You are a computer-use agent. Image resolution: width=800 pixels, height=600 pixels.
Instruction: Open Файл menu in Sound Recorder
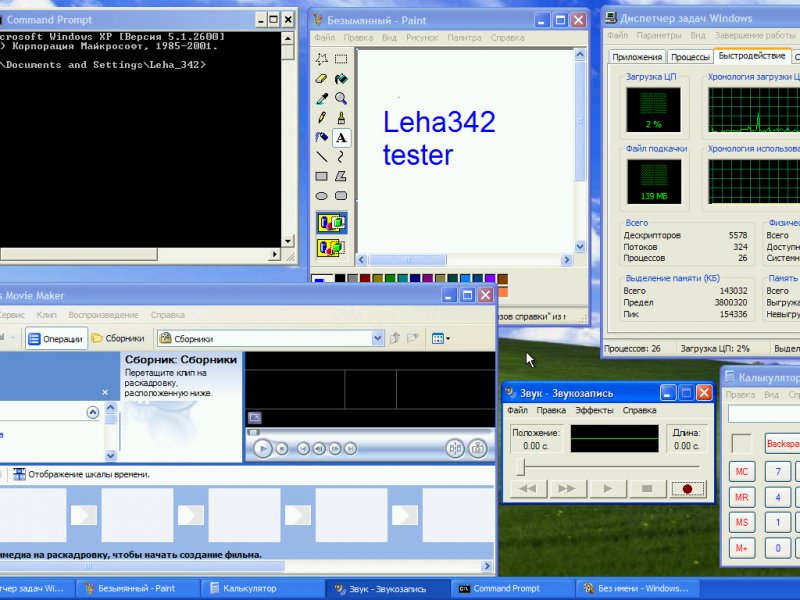pos(517,410)
